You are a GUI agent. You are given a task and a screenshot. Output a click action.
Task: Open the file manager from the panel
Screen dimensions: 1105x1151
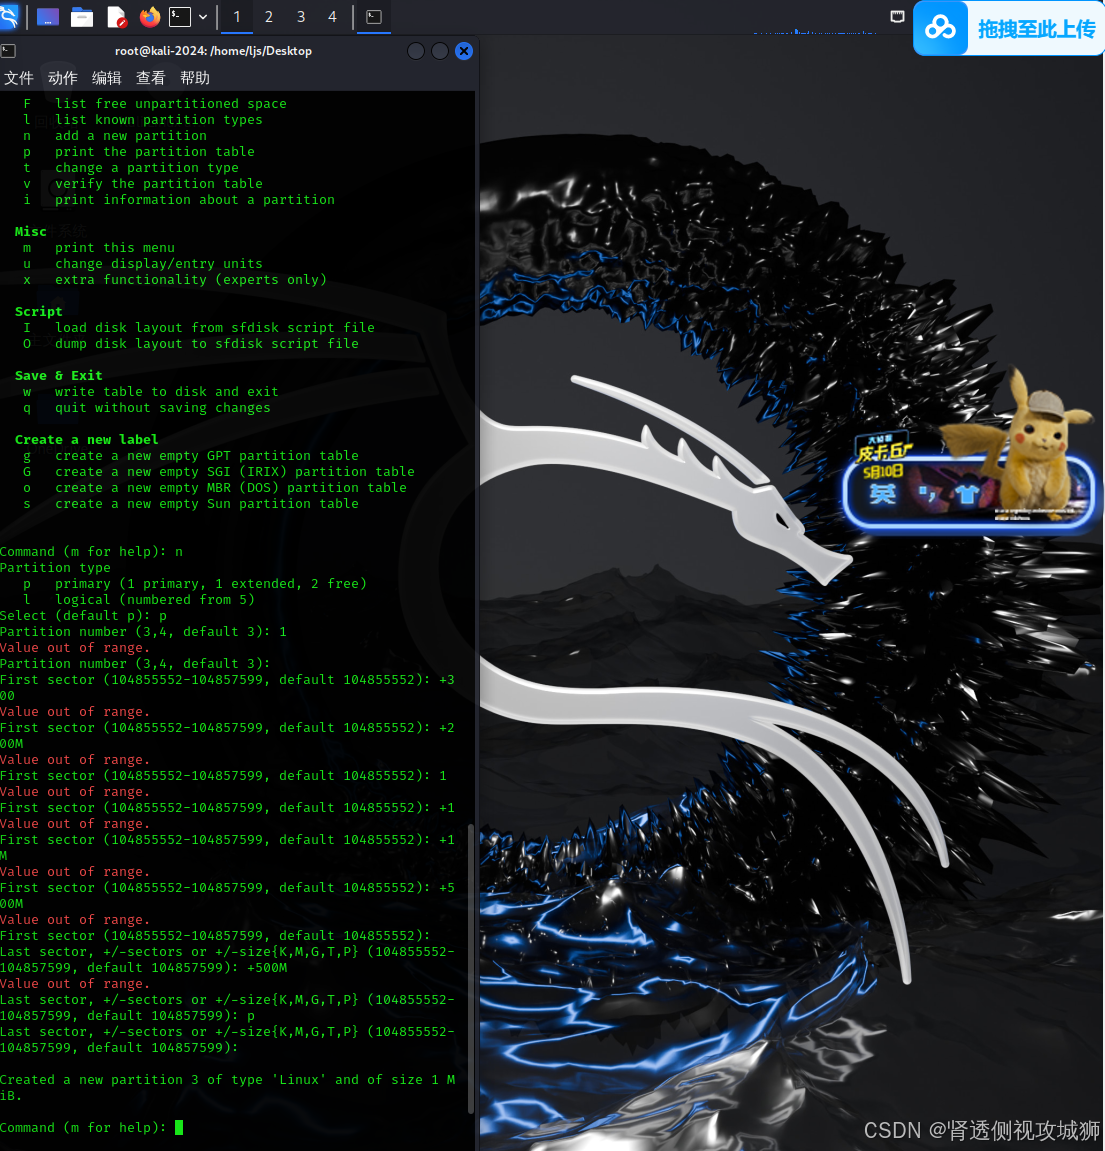pyautogui.click(x=81, y=17)
